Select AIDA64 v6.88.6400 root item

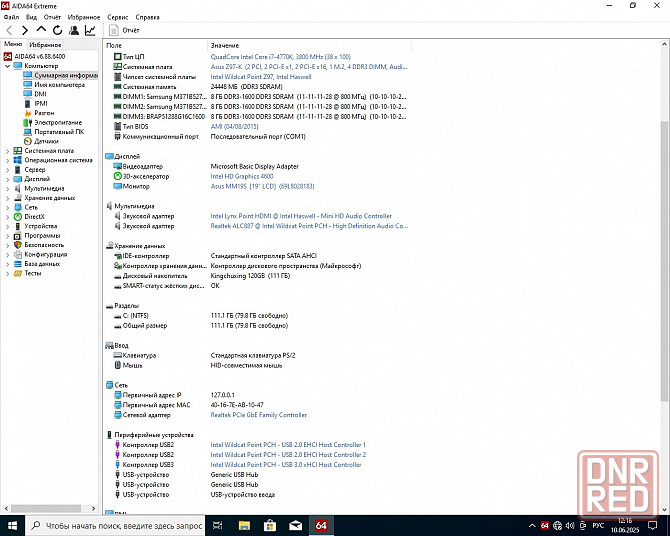click(x=40, y=56)
